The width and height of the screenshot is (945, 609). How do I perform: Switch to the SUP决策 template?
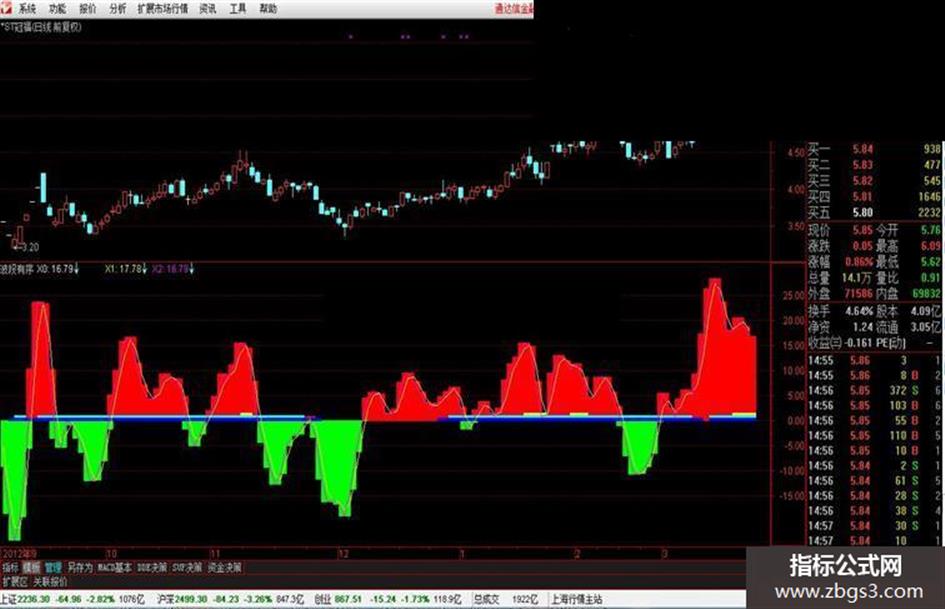point(187,567)
